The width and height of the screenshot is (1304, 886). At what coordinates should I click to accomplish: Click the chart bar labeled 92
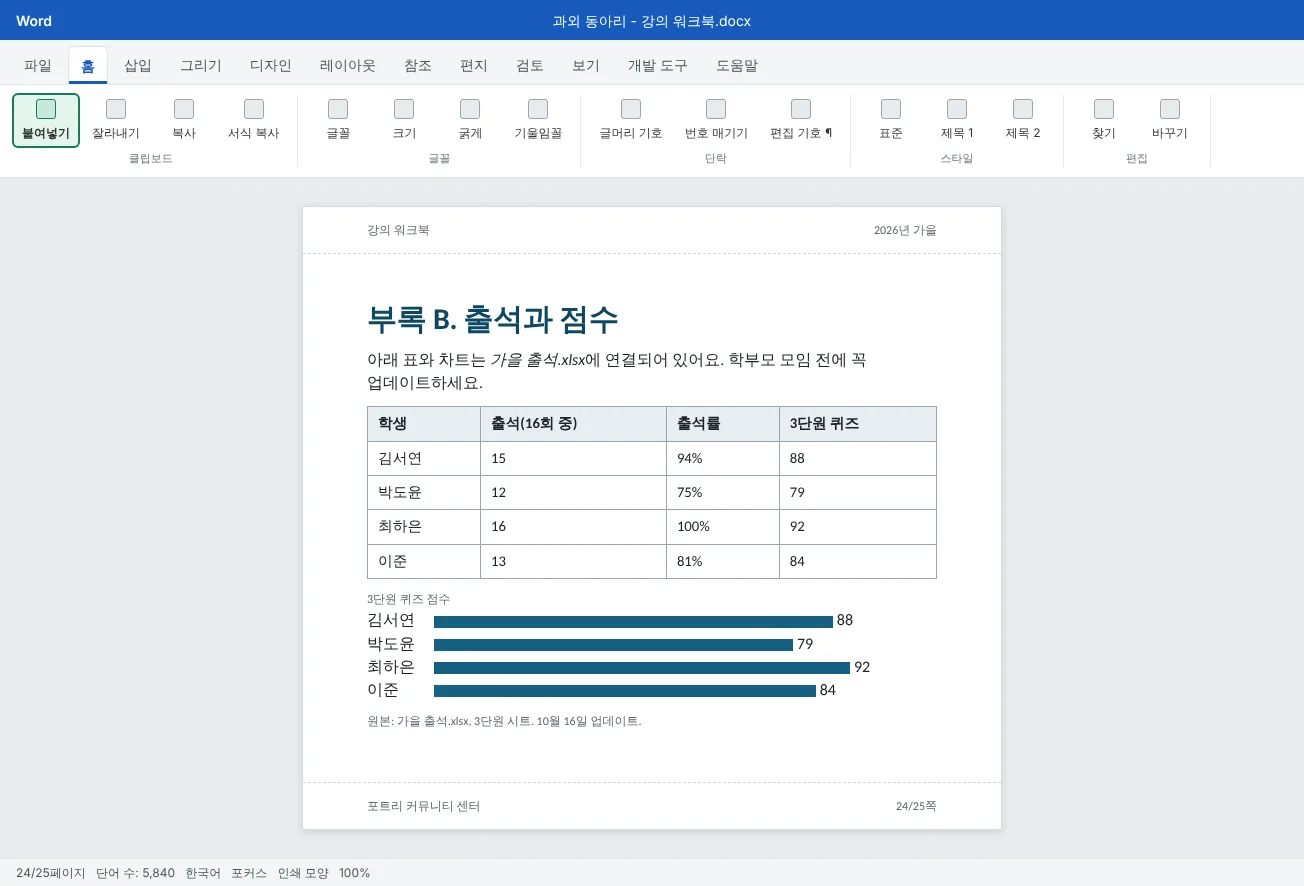[642, 668]
